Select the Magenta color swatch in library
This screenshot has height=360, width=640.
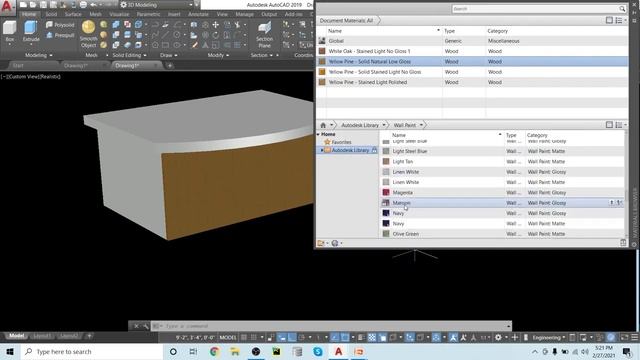[386, 192]
